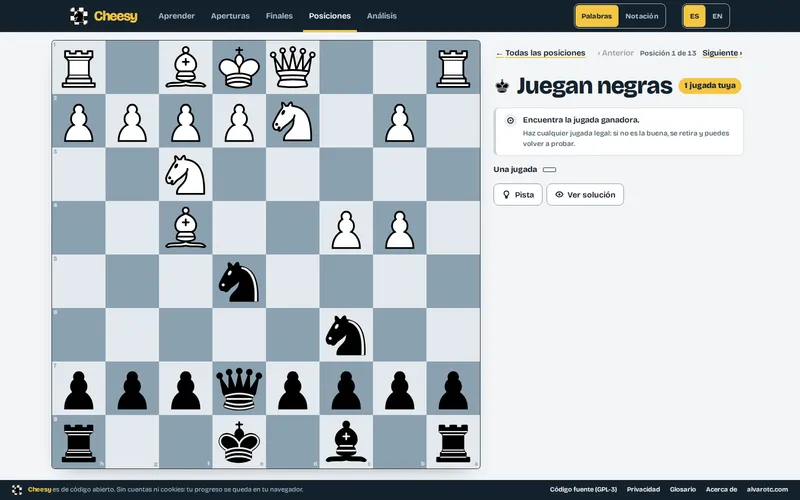This screenshot has width=800, height=500.
Task: Select the black pawn on d7
Action: [x=292, y=388]
